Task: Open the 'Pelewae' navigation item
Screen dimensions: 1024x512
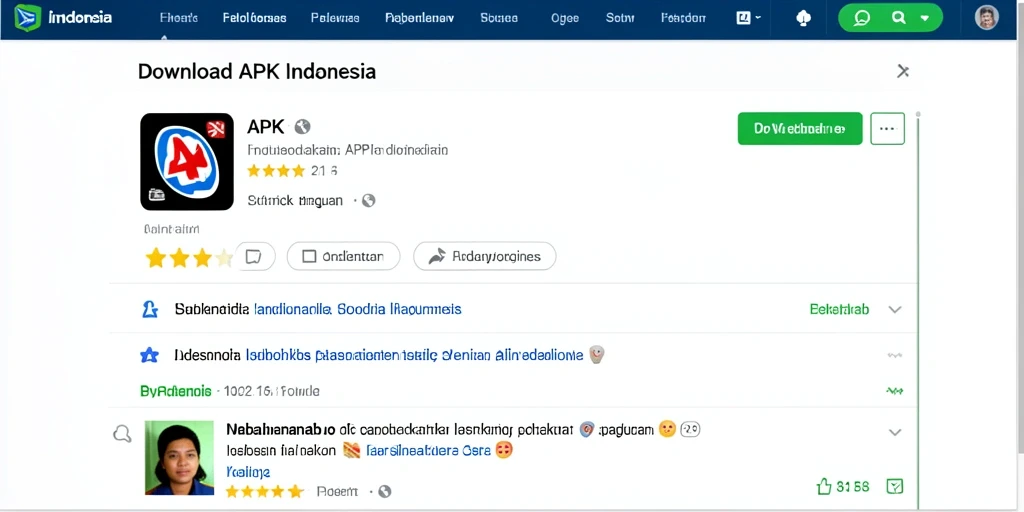Action: click(335, 18)
